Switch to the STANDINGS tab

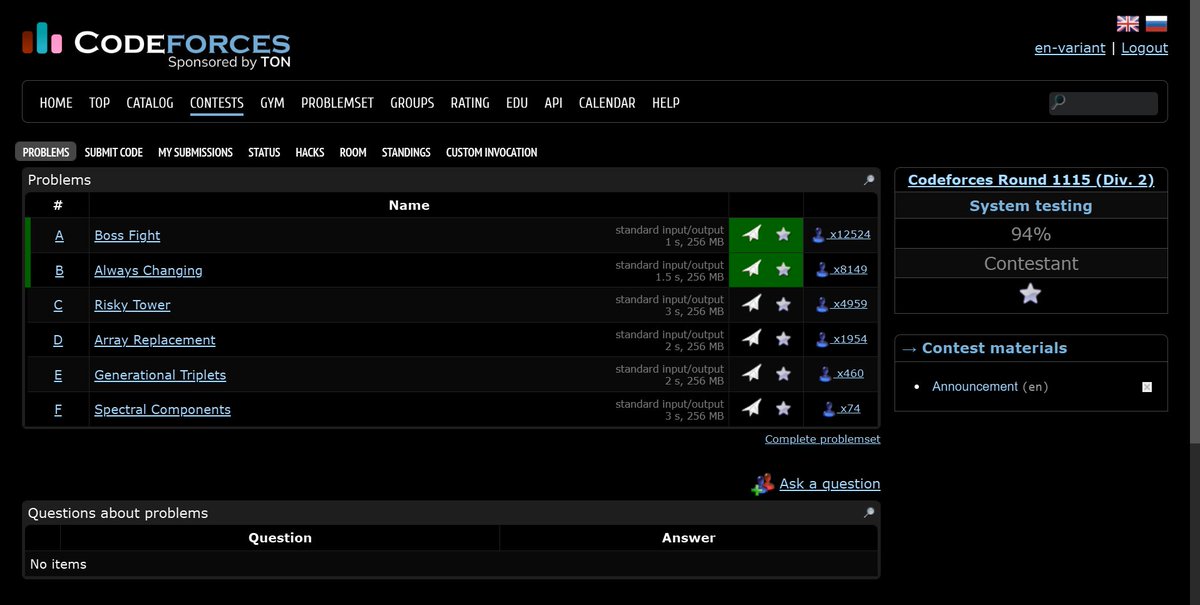406,152
